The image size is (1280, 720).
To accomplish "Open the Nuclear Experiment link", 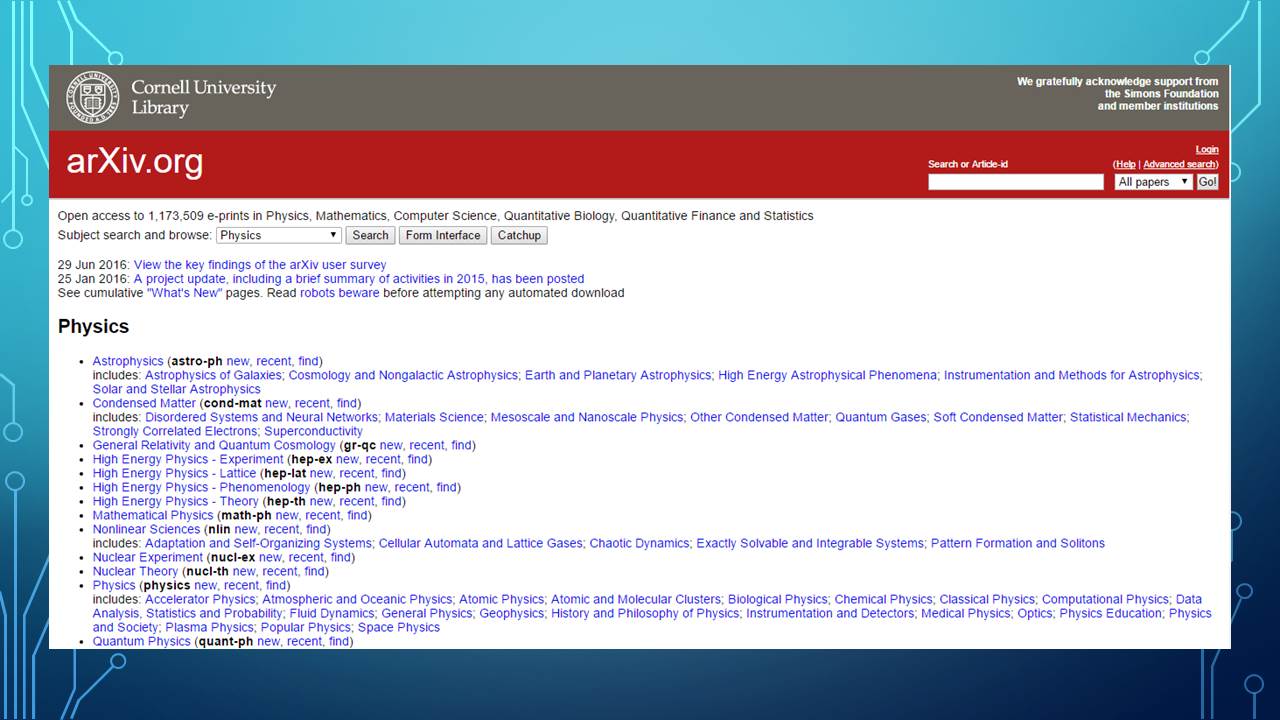I will point(148,557).
